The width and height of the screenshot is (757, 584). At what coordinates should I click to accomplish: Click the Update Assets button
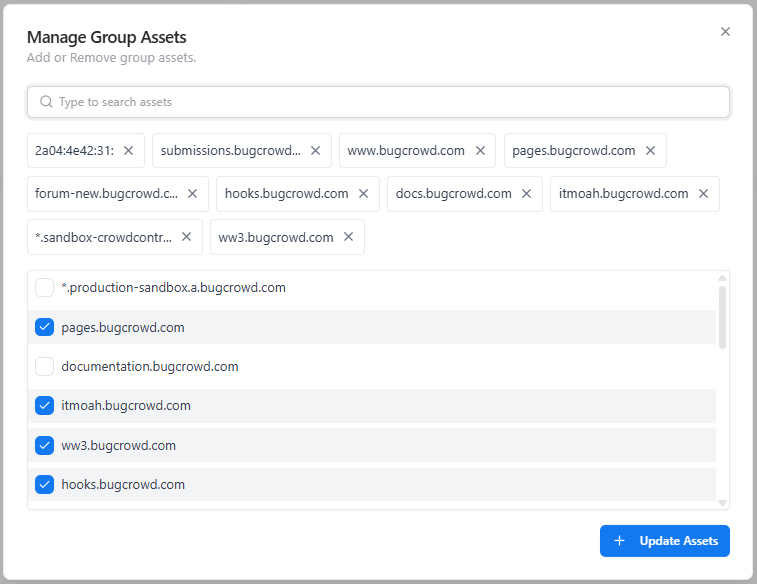(665, 541)
